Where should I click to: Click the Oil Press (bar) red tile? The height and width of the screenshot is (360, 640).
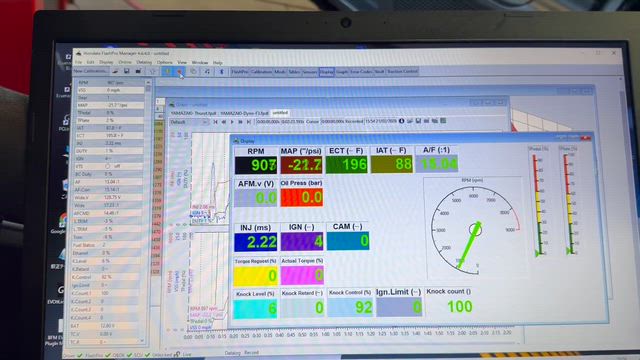(302, 198)
